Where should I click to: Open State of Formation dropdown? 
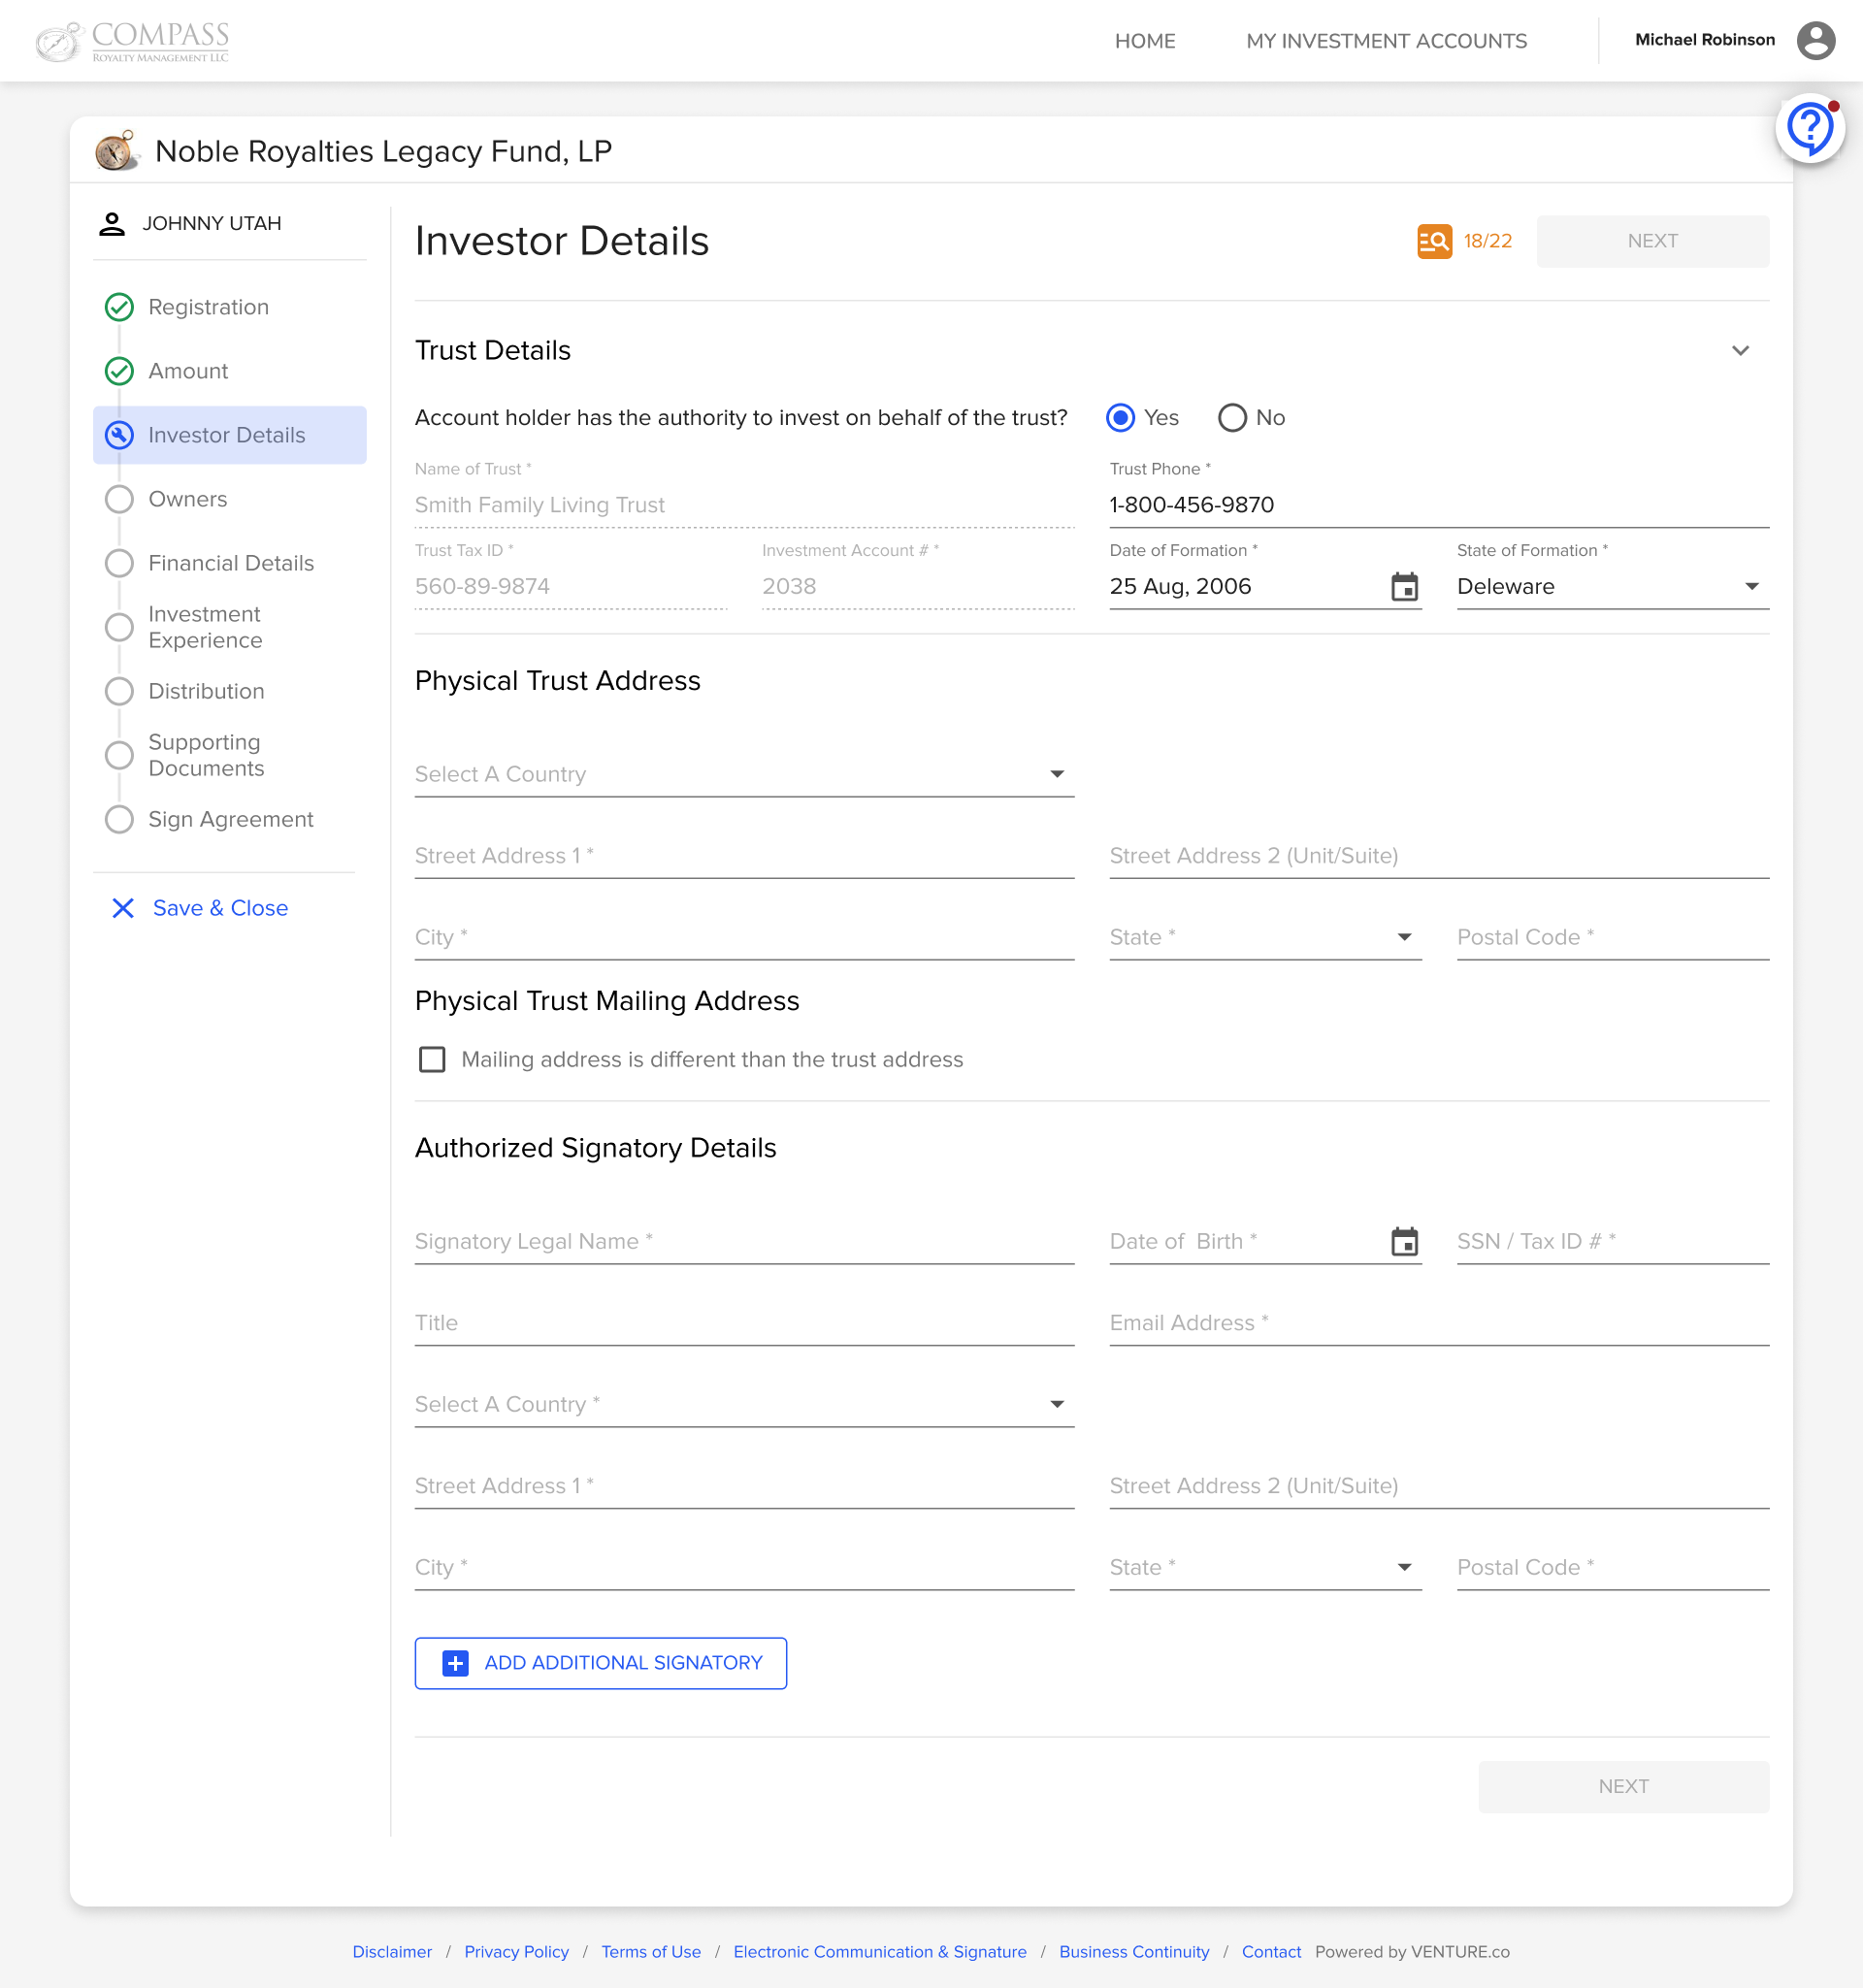[1612, 587]
